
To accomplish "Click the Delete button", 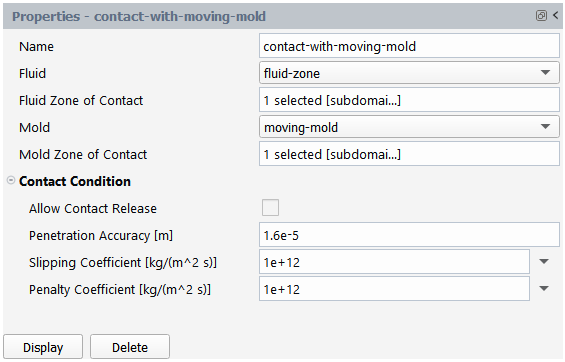I will pyautogui.click(x=130, y=347).
